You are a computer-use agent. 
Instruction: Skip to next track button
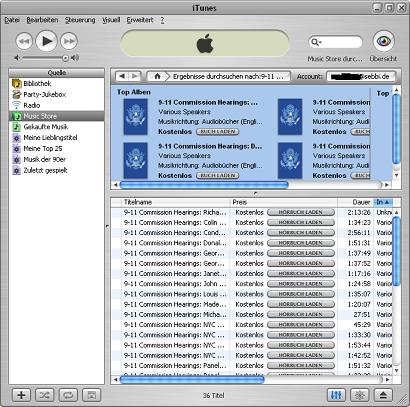pos(69,41)
